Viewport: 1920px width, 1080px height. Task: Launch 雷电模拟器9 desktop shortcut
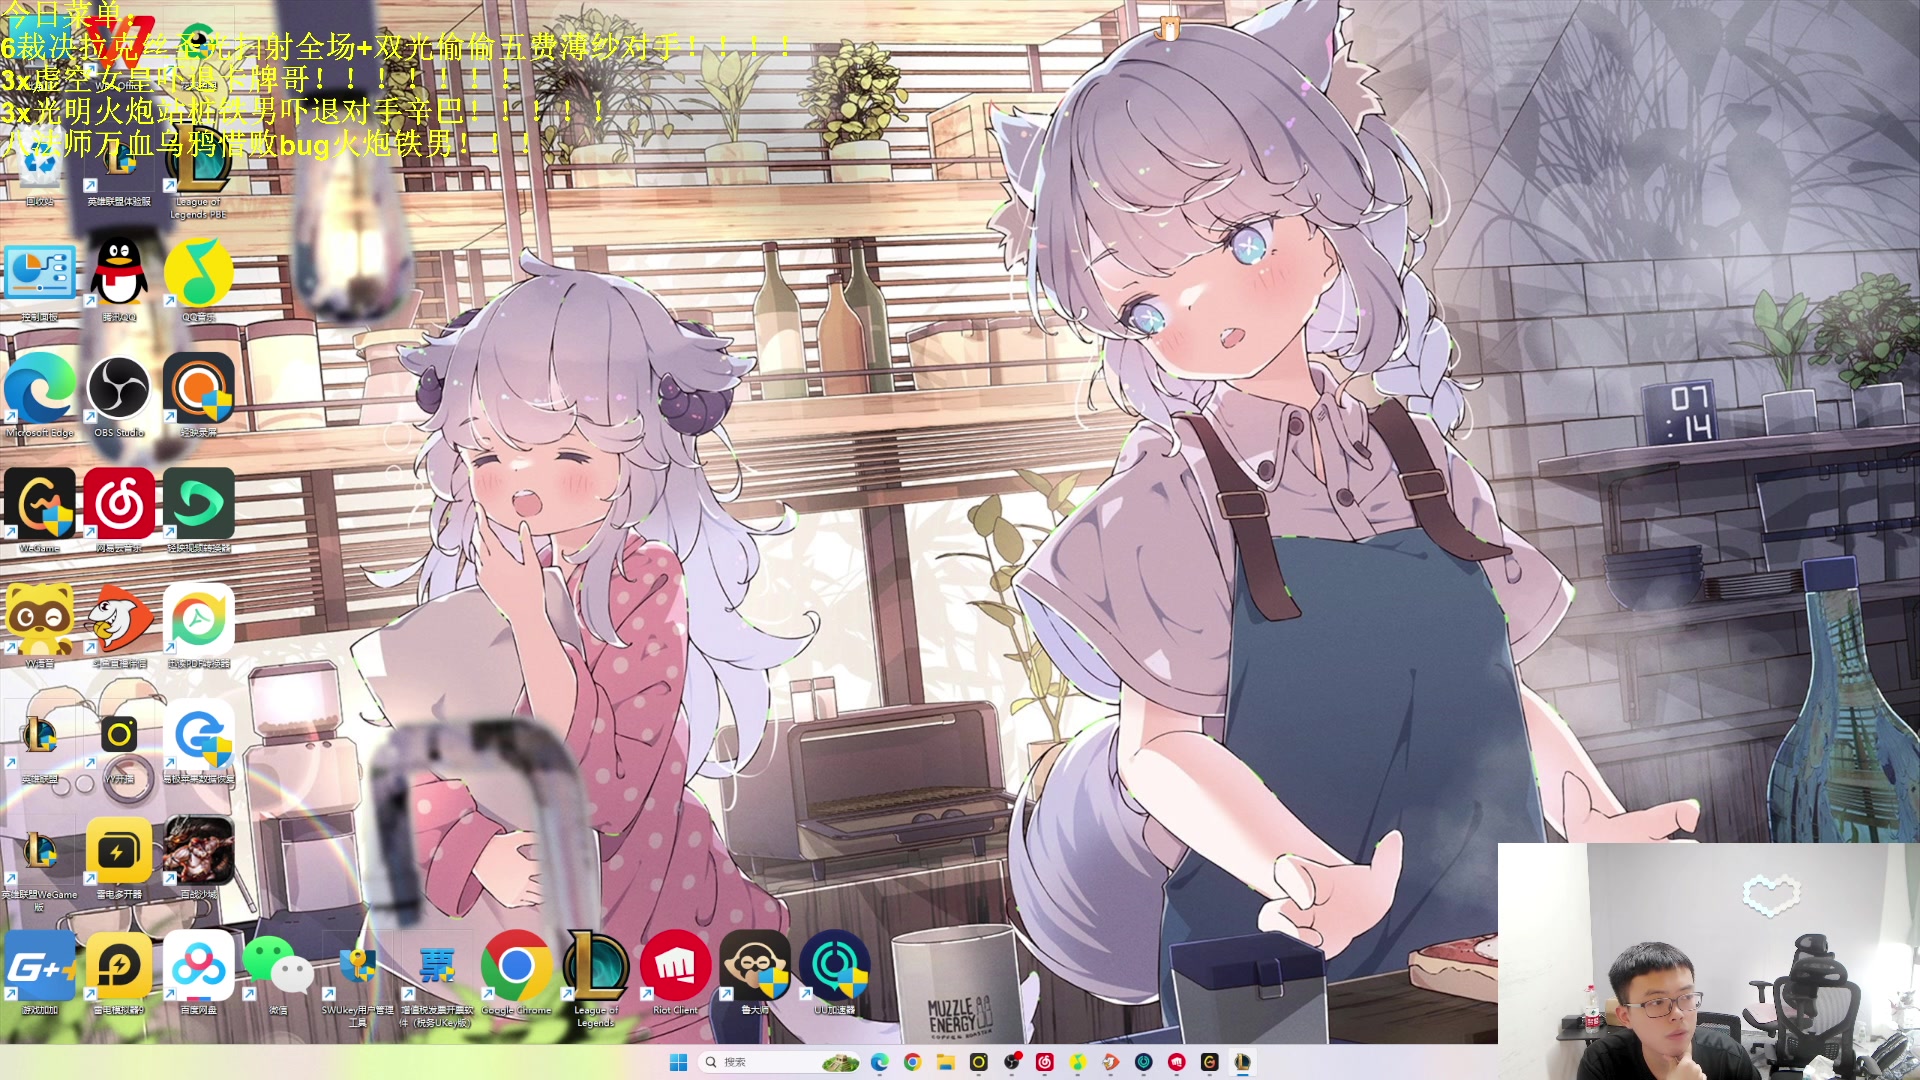click(119, 972)
